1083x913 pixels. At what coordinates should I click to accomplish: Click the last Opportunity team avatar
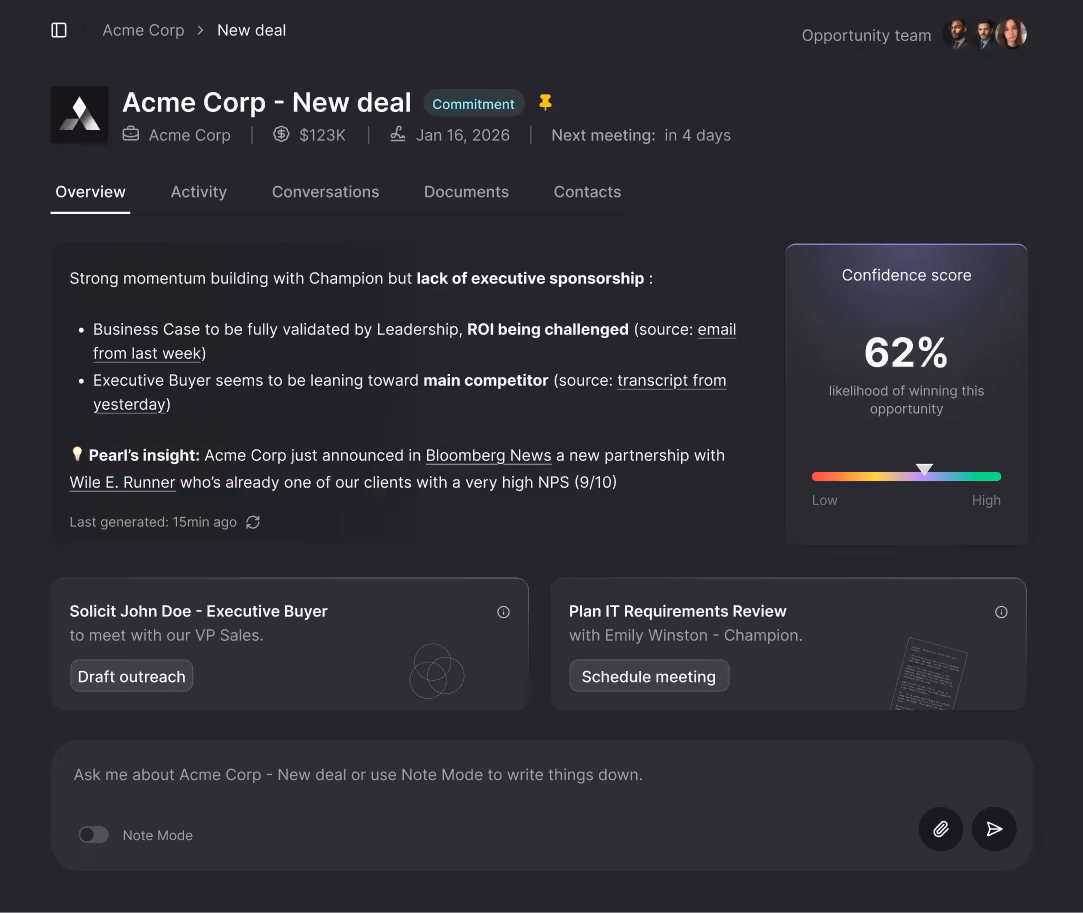1012,34
